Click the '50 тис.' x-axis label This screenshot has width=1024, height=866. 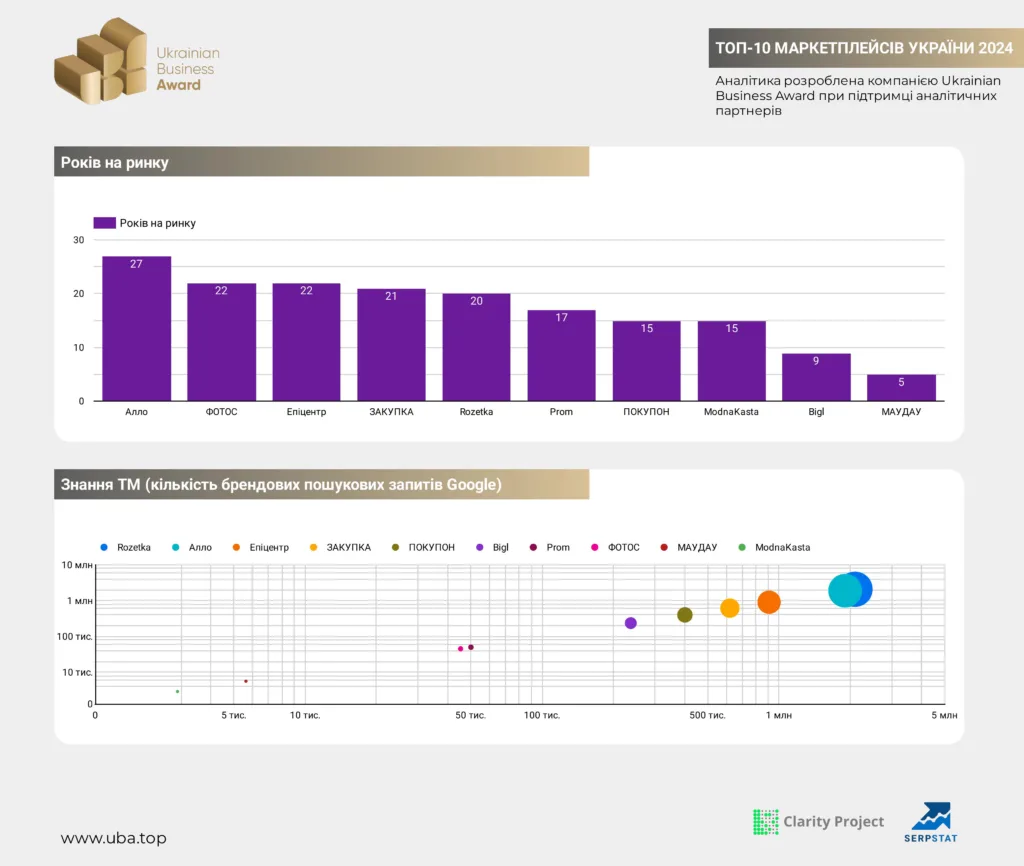point(470,715)
